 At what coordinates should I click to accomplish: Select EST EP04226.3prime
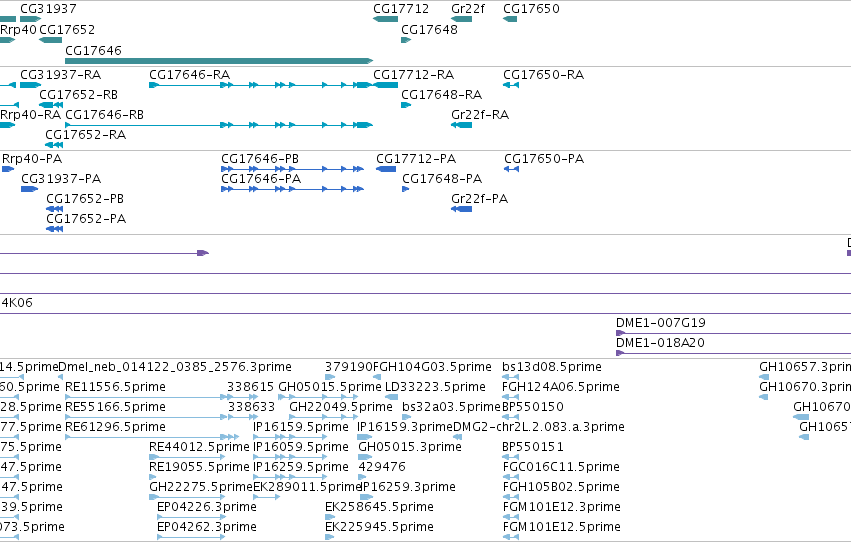(191, 517)
